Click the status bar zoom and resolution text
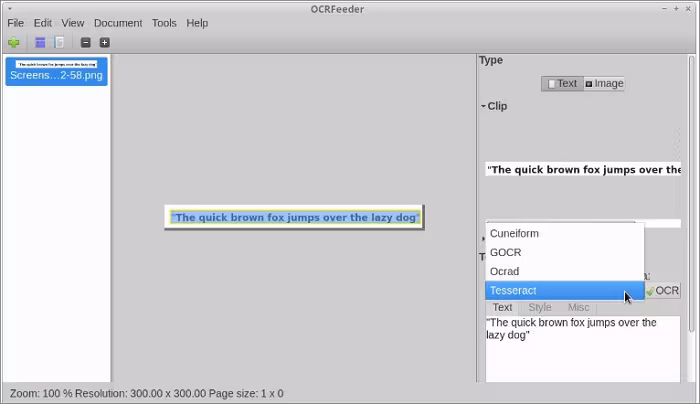The width and height of the screenshot is (700, 404). click(146, 393)
